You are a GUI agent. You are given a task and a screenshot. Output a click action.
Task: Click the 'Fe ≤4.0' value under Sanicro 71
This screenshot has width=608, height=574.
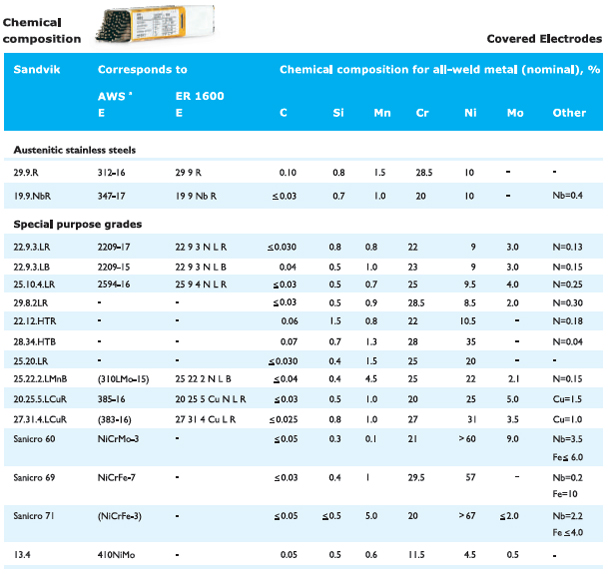[x=568, y=533]
